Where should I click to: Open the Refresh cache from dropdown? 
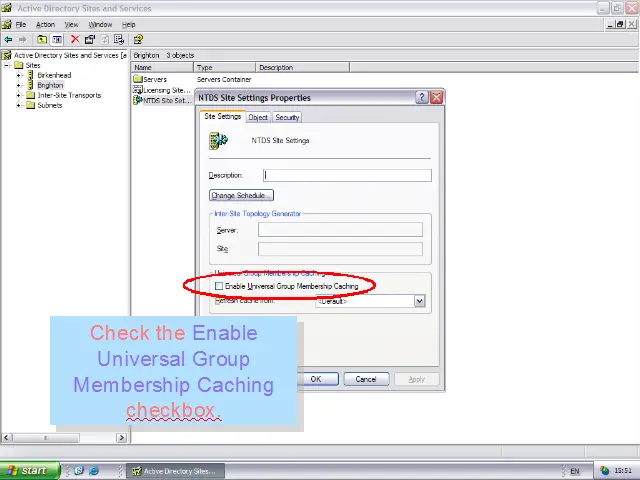click(420, 301)
